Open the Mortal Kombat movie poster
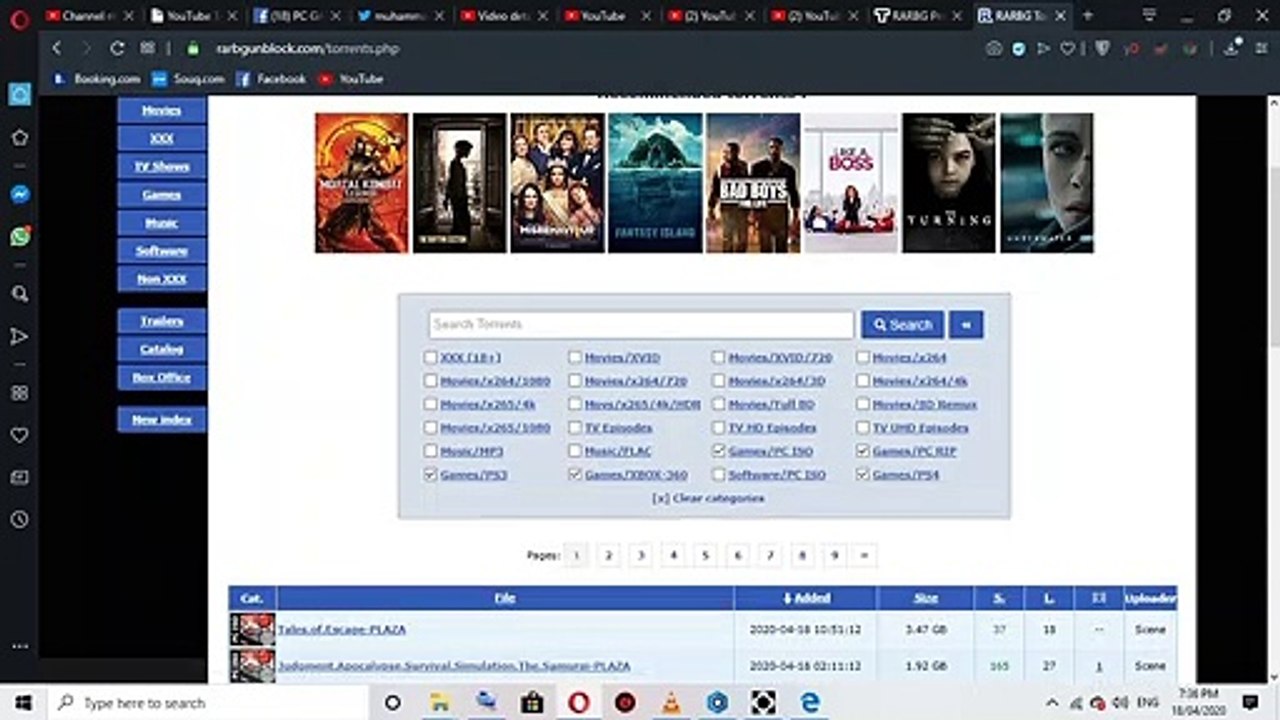1280x720 pixels. point(361,182)
